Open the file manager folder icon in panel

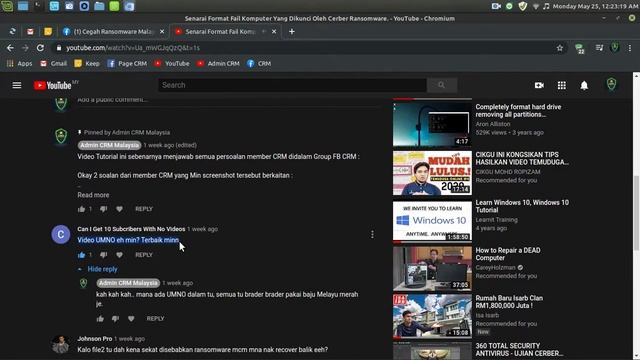(99, 6)
